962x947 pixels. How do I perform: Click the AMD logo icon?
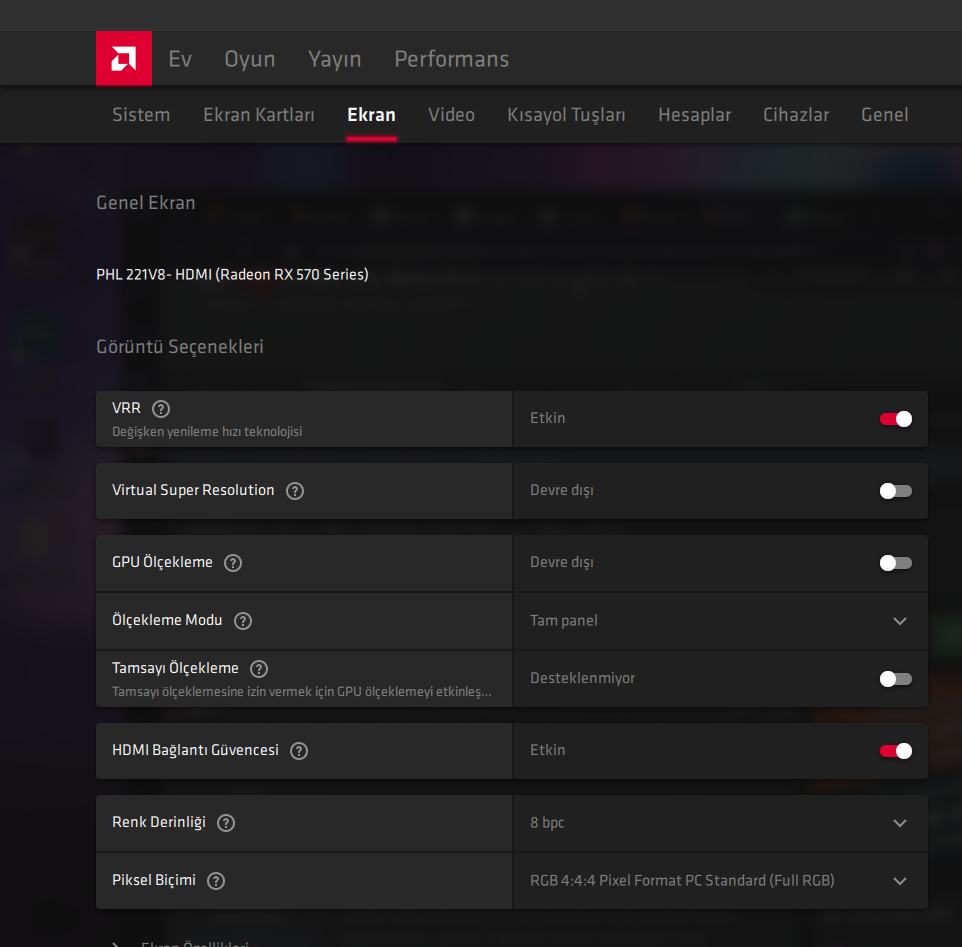tap(124, 59)
